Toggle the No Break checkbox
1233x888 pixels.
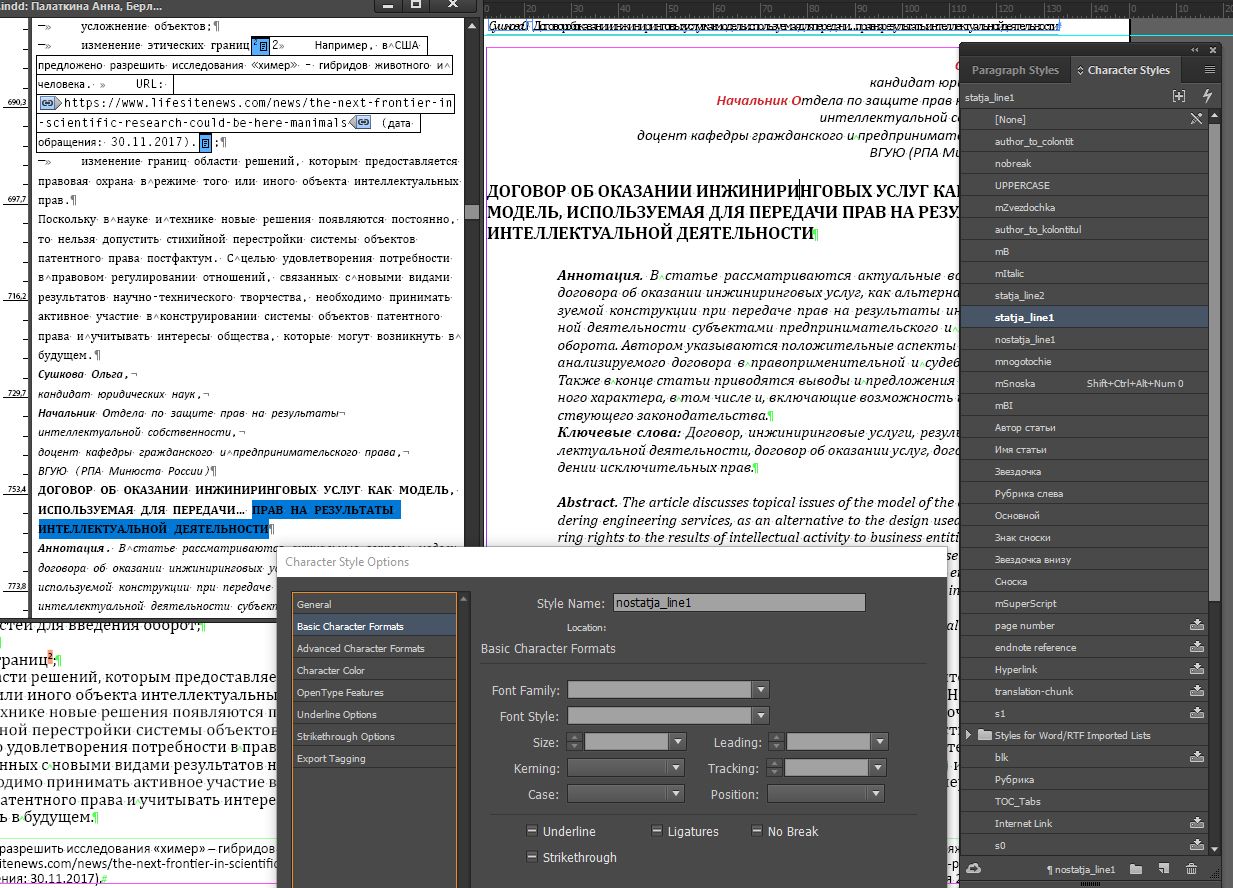click(x=757, y=831)
